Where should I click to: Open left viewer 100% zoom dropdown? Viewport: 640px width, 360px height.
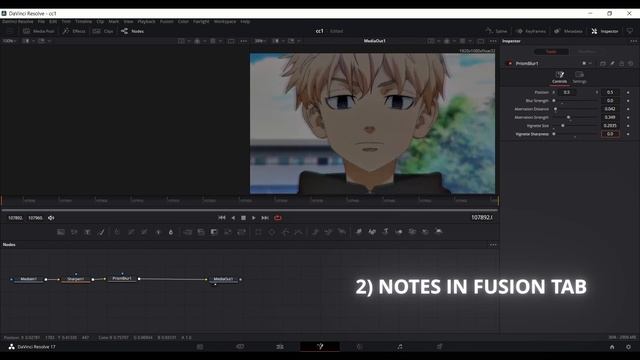point(9,41)
